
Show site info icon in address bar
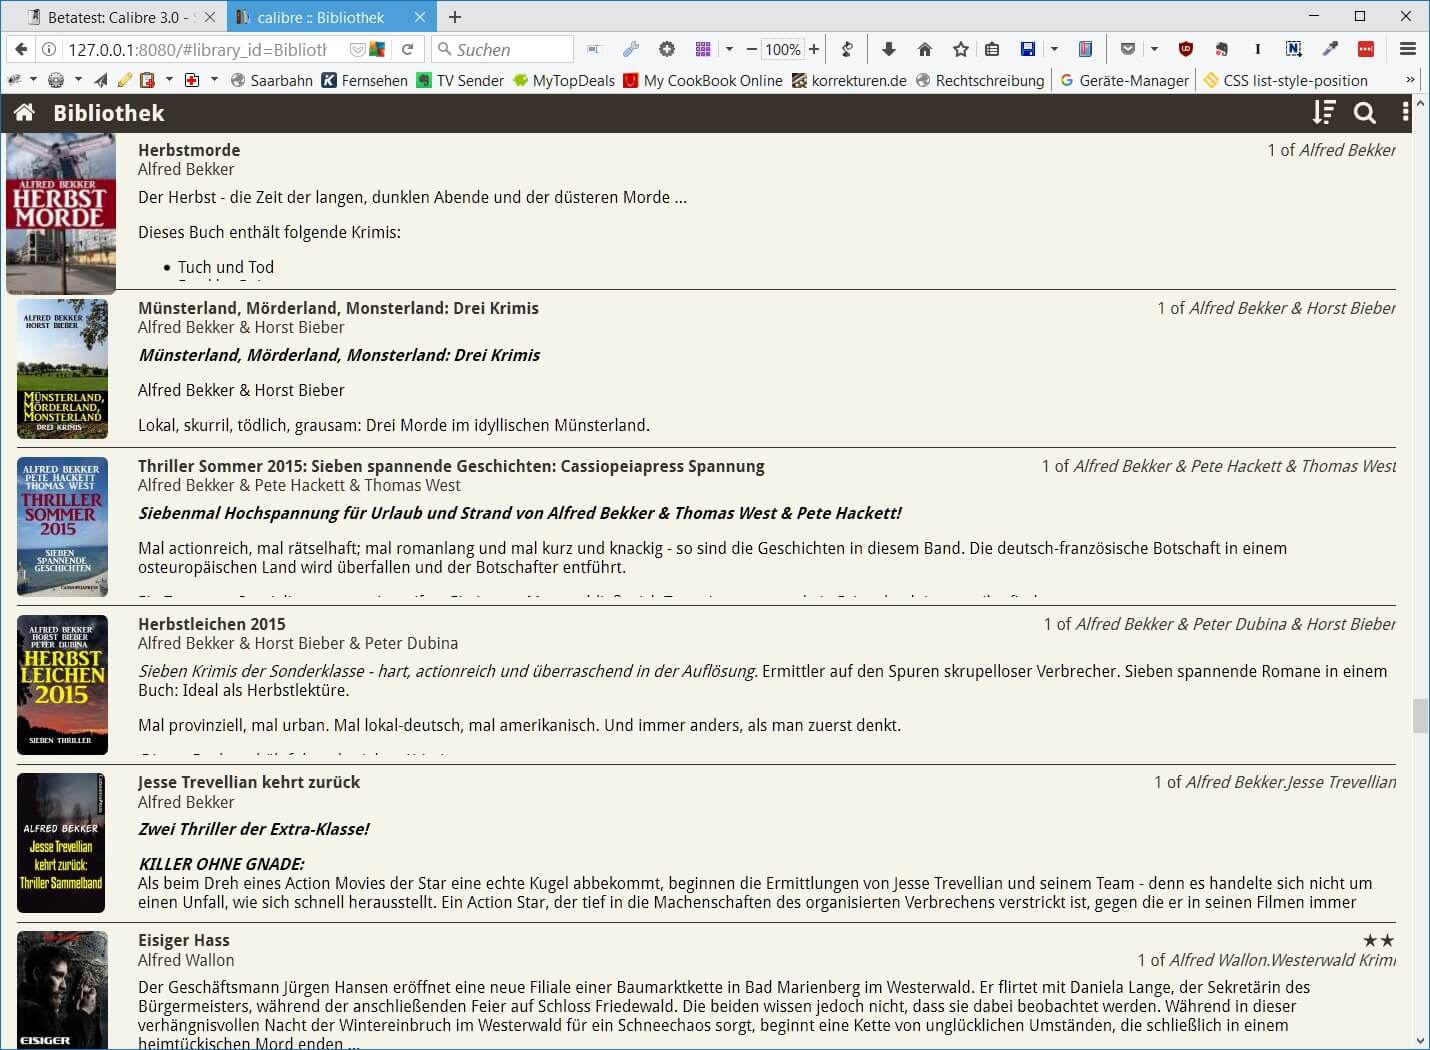pos(48,49)
